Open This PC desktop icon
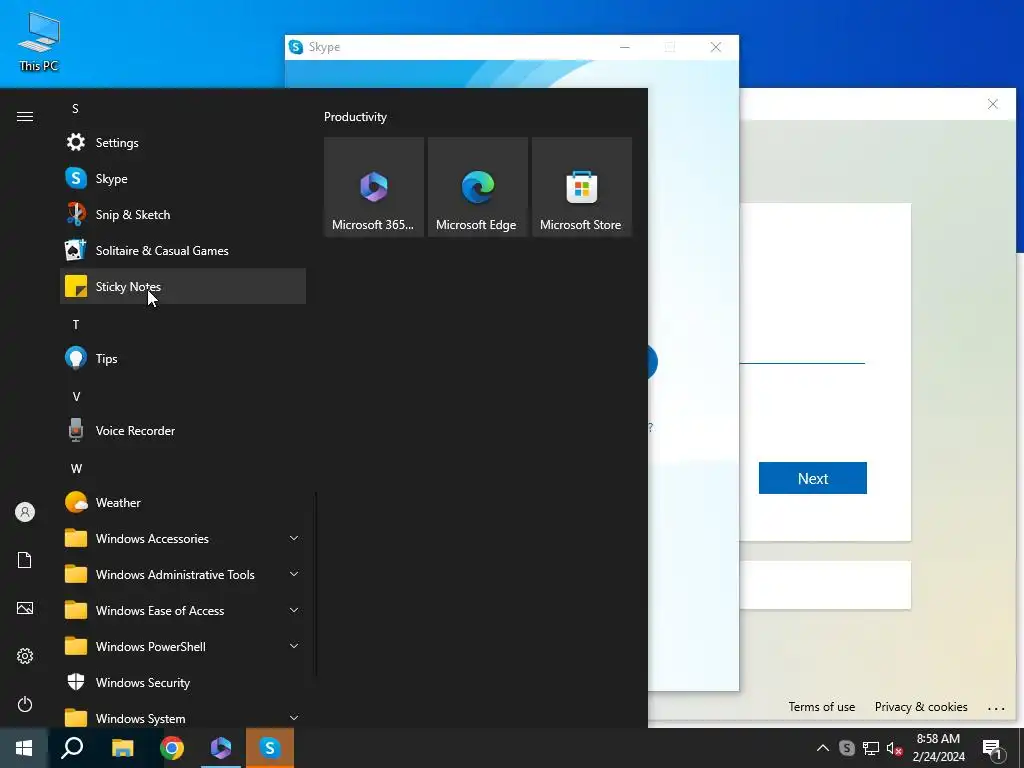This screenshot has width=1024, height=768. coord(39,42)
